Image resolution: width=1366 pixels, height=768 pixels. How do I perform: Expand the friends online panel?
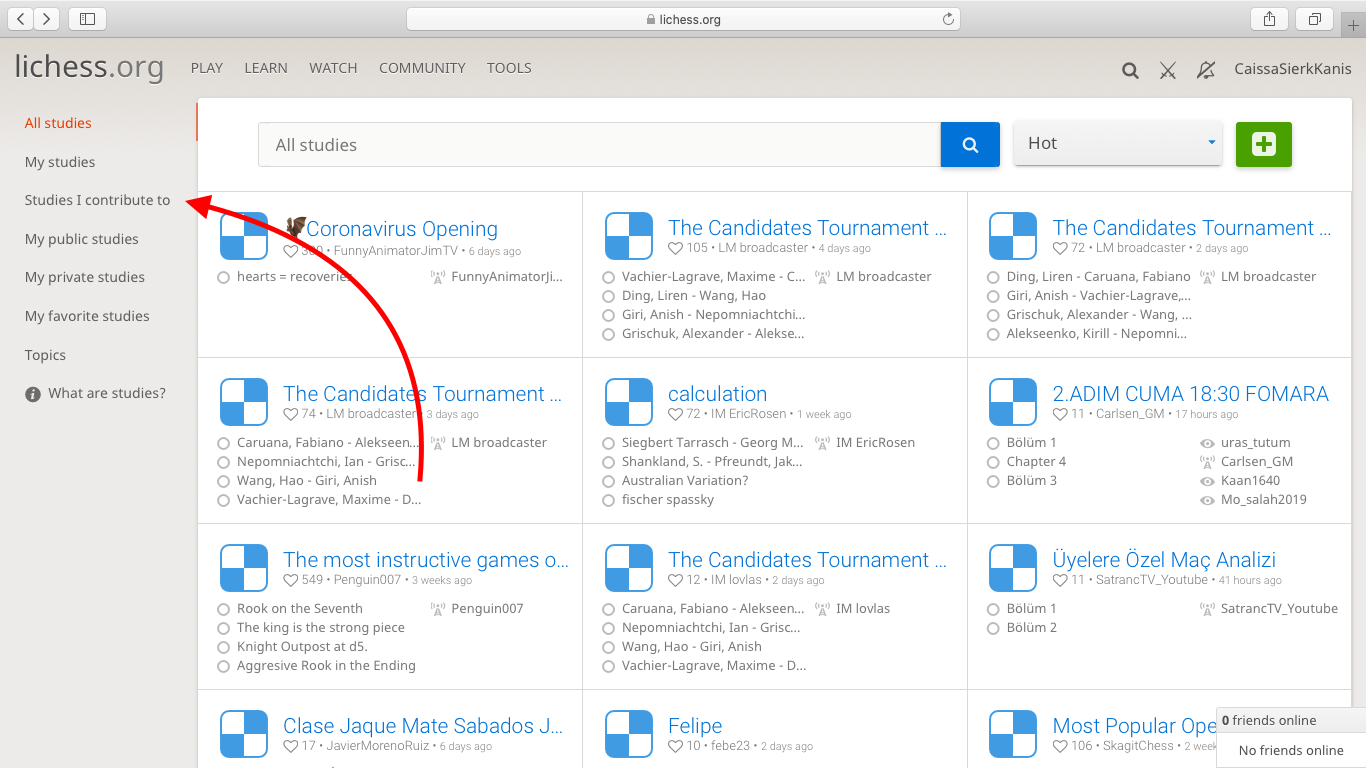point(1291,720)
